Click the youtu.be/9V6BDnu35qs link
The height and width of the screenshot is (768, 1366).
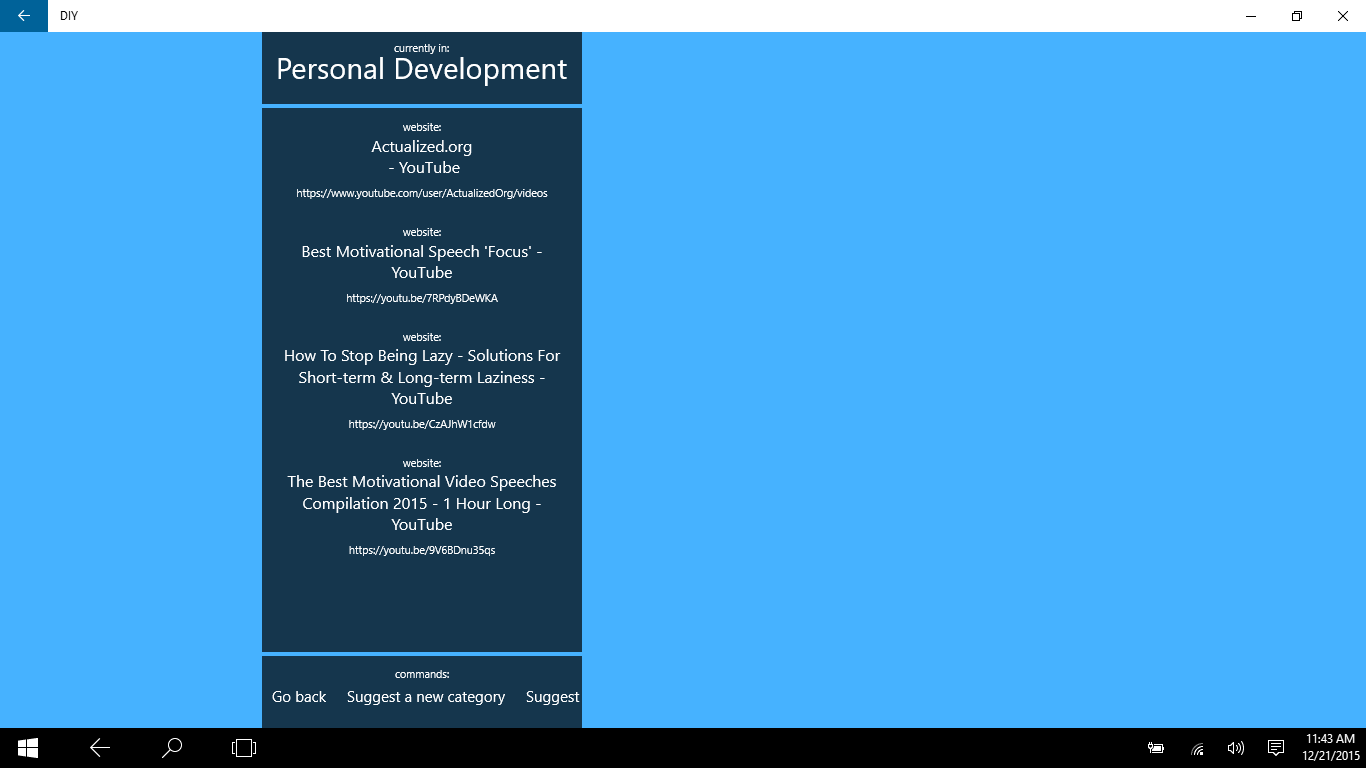coord(422,550)
